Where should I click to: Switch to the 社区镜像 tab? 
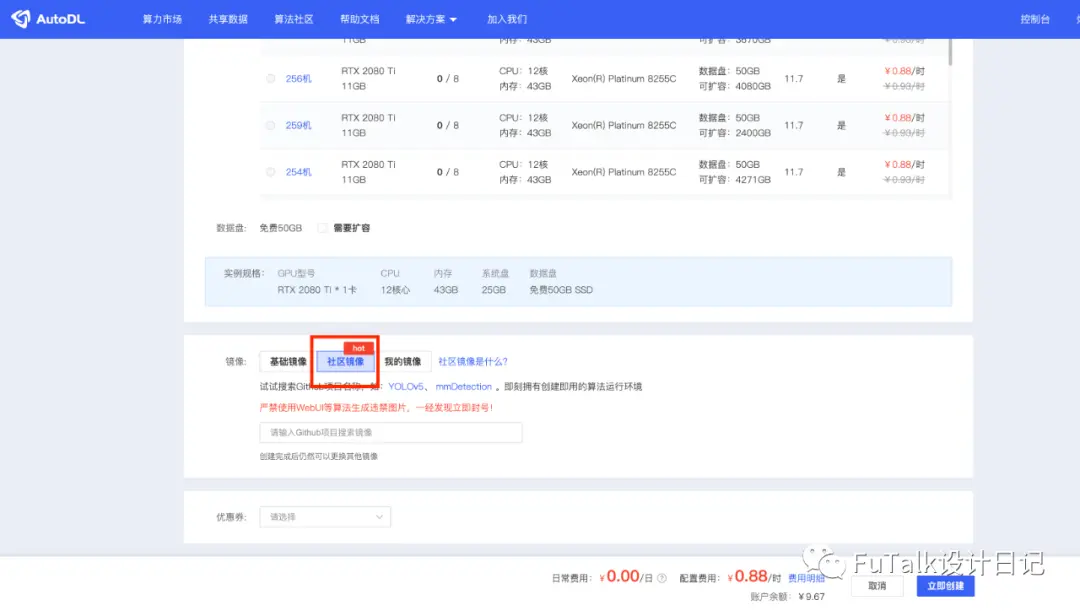(x=345, y=362)
